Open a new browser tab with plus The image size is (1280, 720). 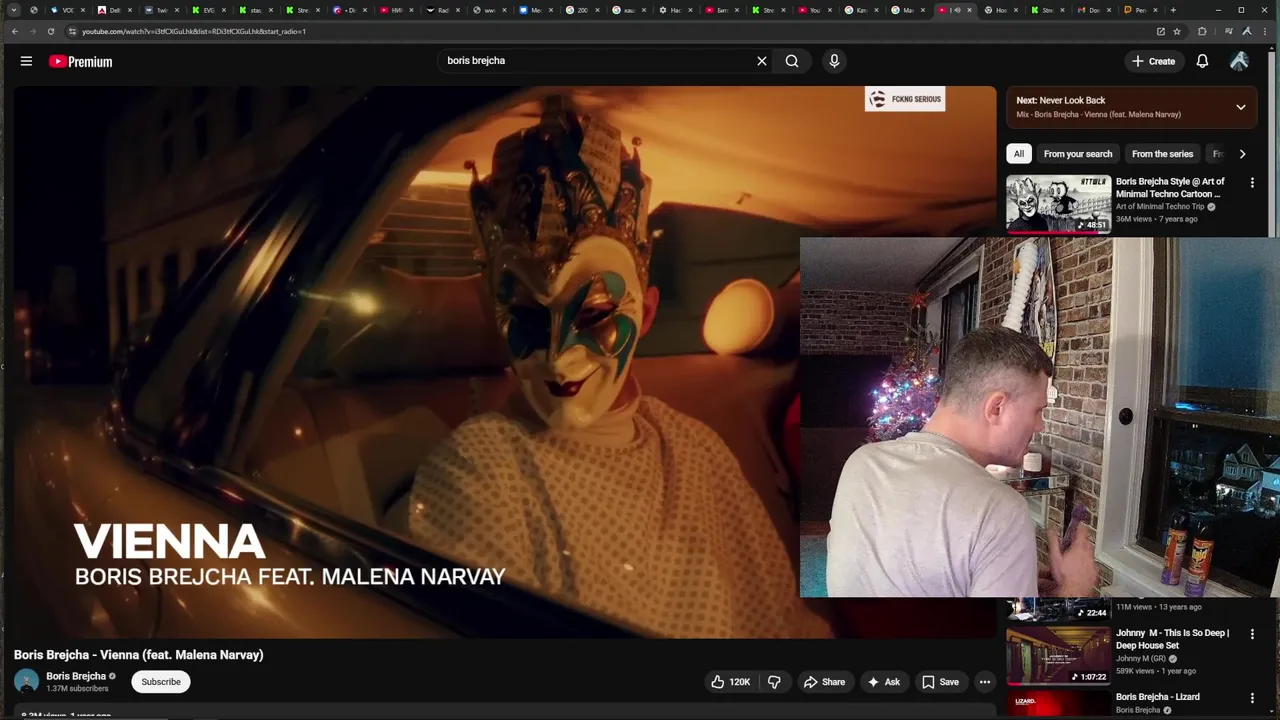1173,10
